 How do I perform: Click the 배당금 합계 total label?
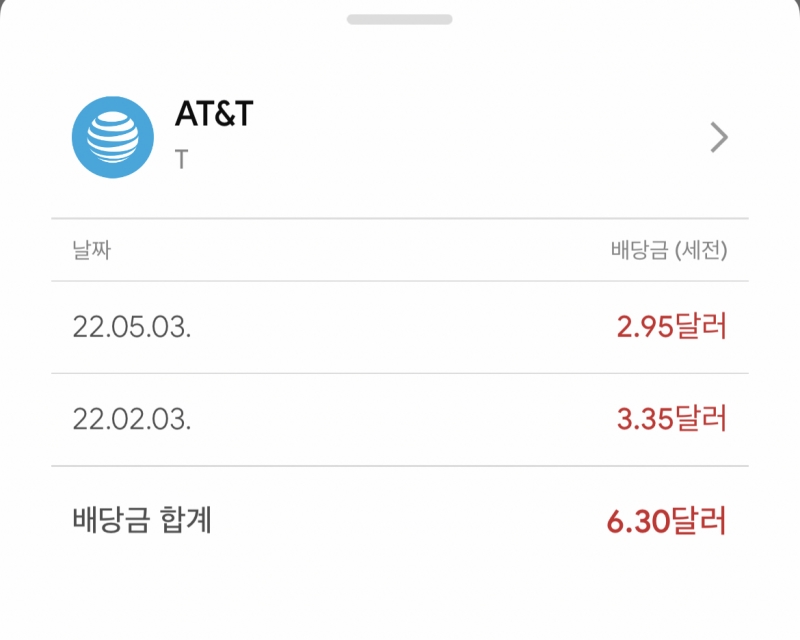point(142,520)
